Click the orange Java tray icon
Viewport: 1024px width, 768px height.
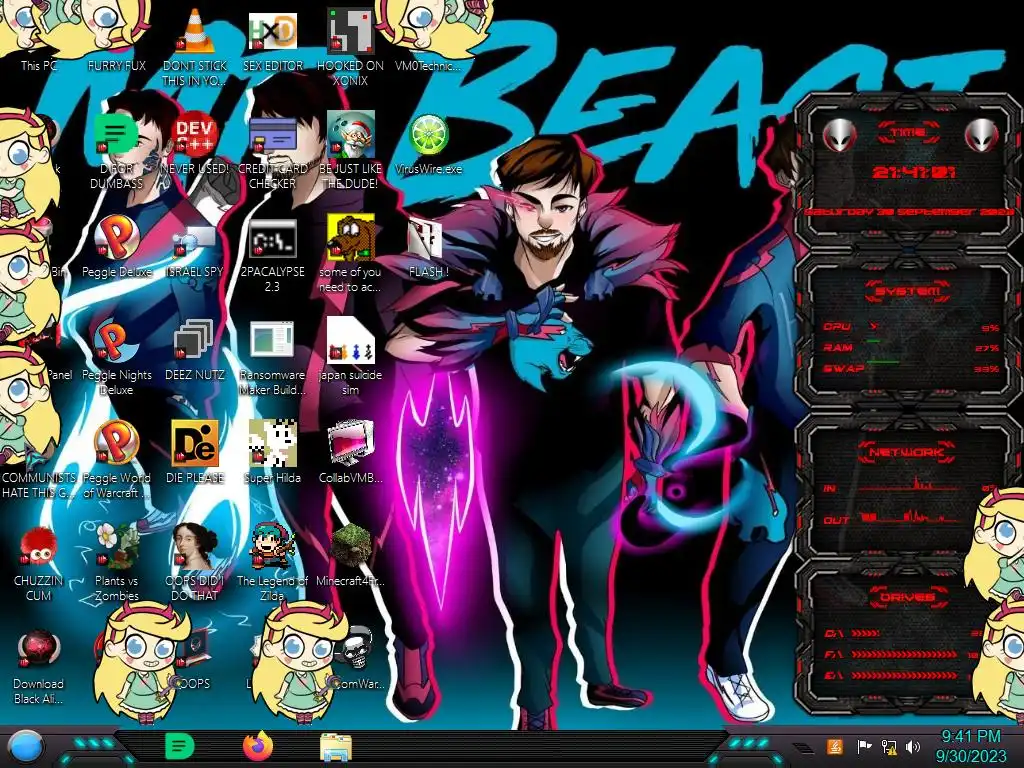834,746
